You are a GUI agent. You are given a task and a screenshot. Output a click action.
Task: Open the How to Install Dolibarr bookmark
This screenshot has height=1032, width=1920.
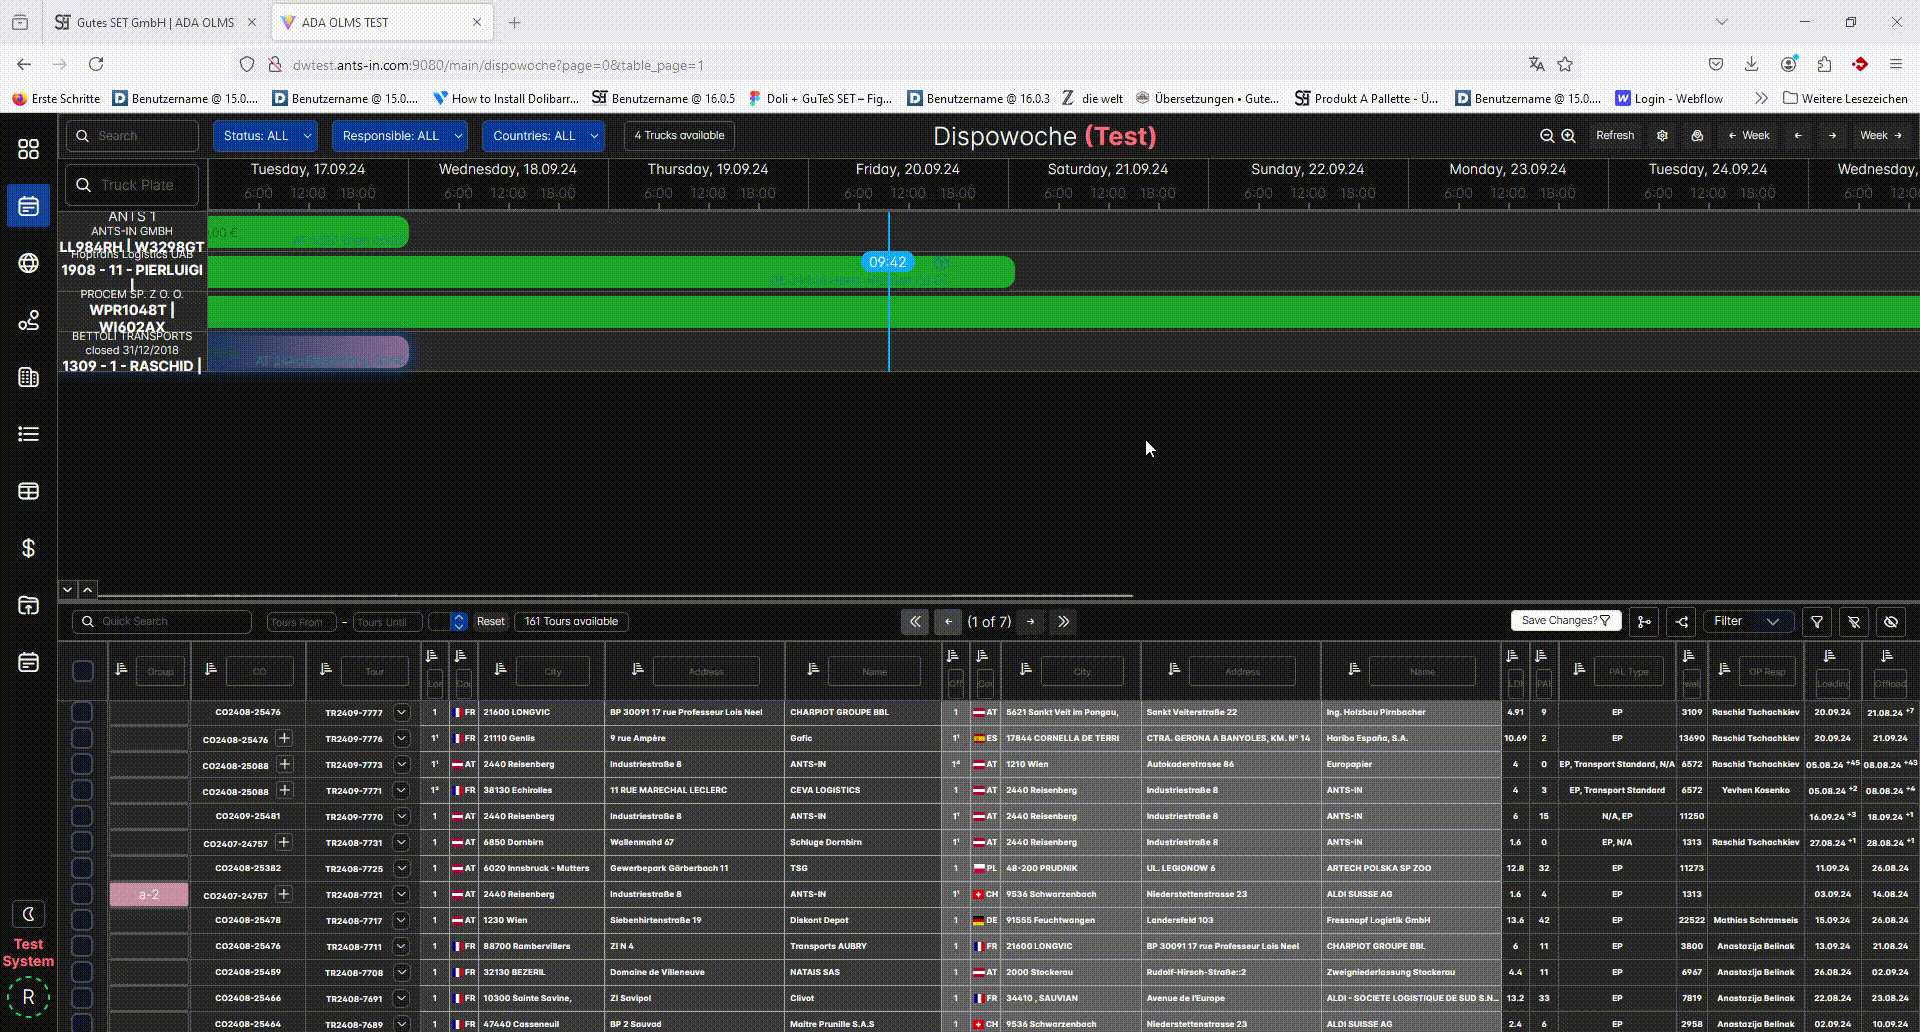(x=506, y=98)
